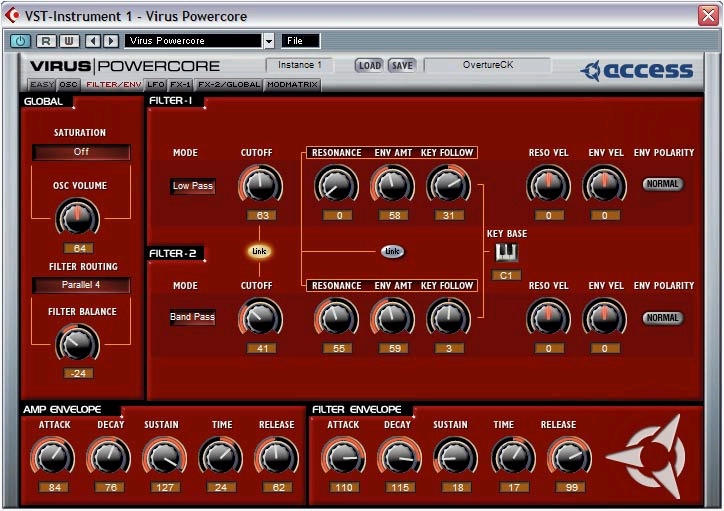This screenshot has height=511, width=724.
Task: Click the Filter-1 Cutoff knob
Action: [x=260, y=185]
